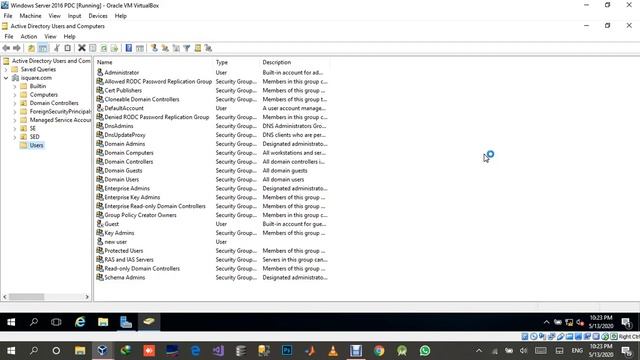640x360 pixels.
Task: Go back with the toolbar Back arrow
Action: [x=6, y=48]
